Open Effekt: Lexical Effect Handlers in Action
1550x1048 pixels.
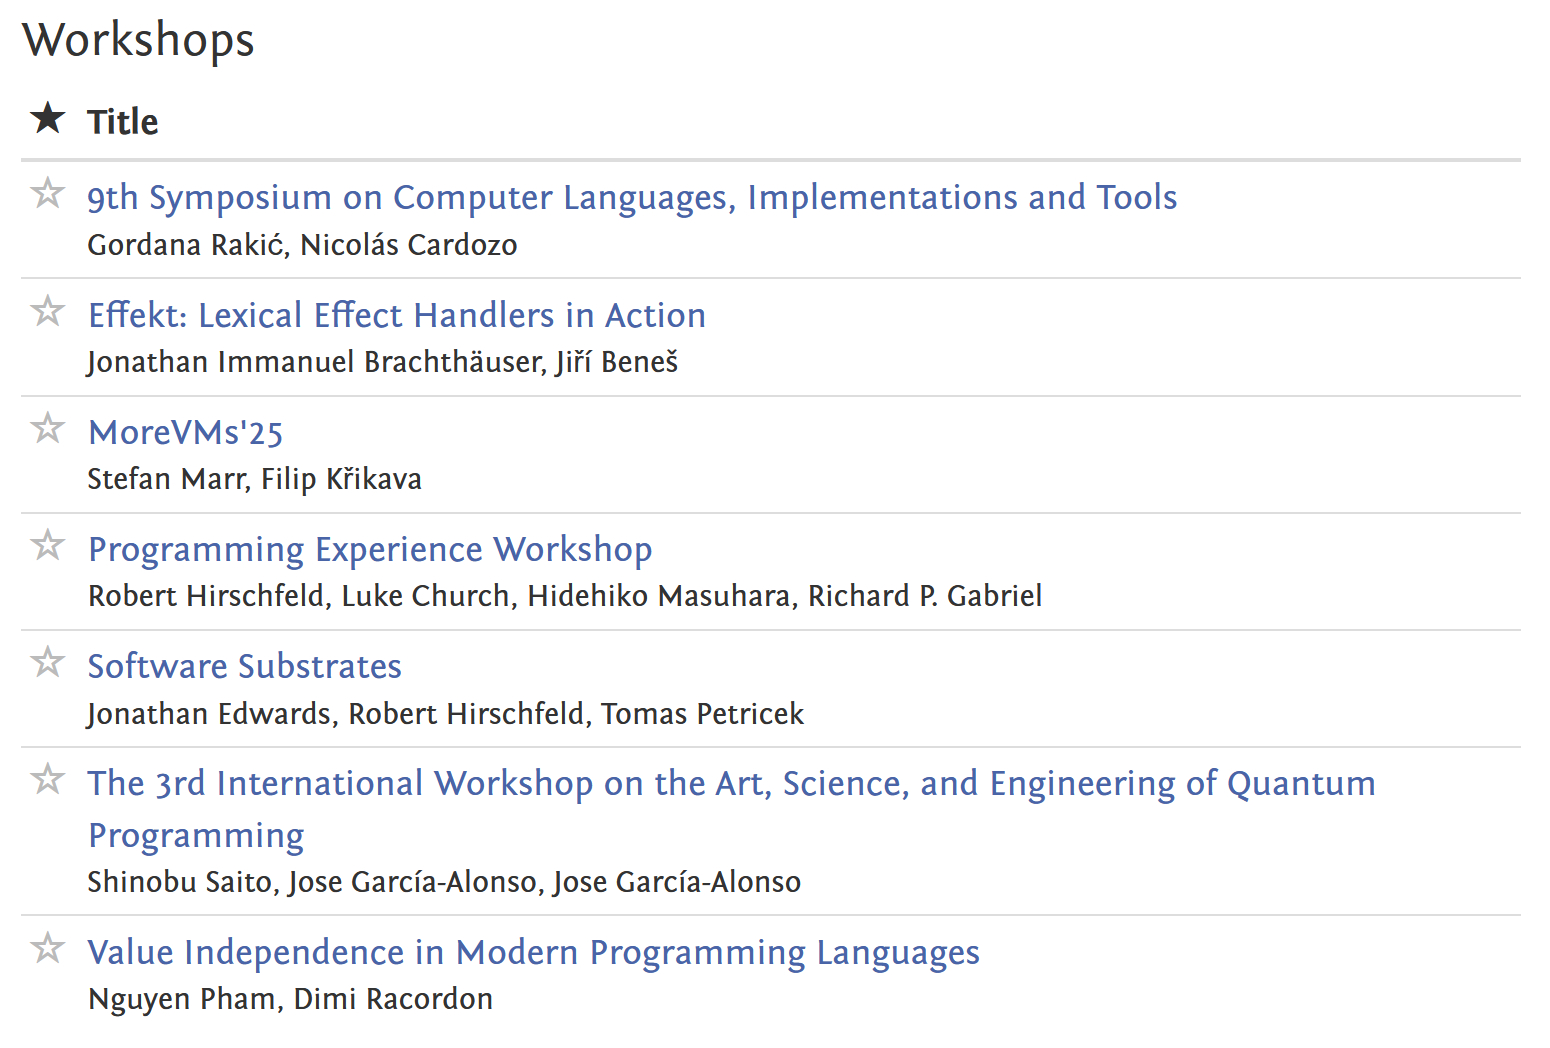point(397,315)
